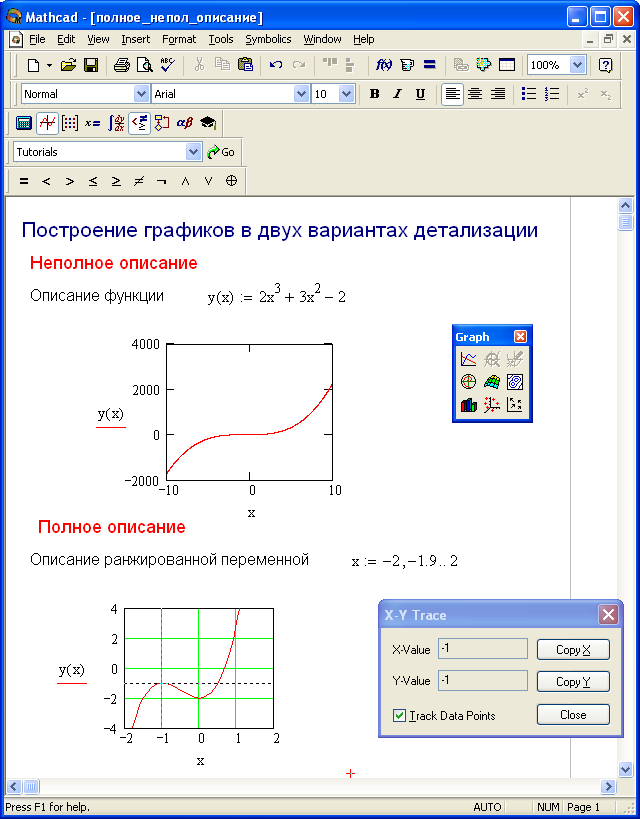The width and height of the screenshot is (640, 819).
Task: Open the Window menu
Action: (x=322, y=39)
